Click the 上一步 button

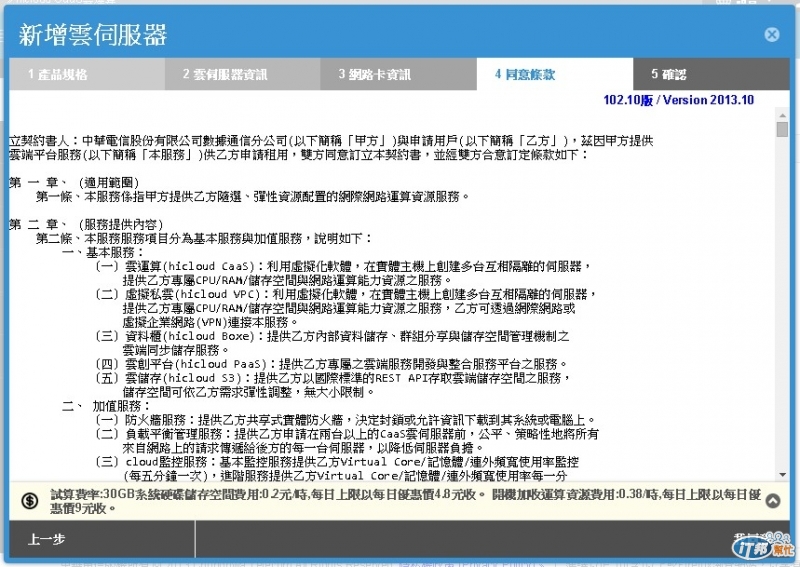[x=102, y=539]
